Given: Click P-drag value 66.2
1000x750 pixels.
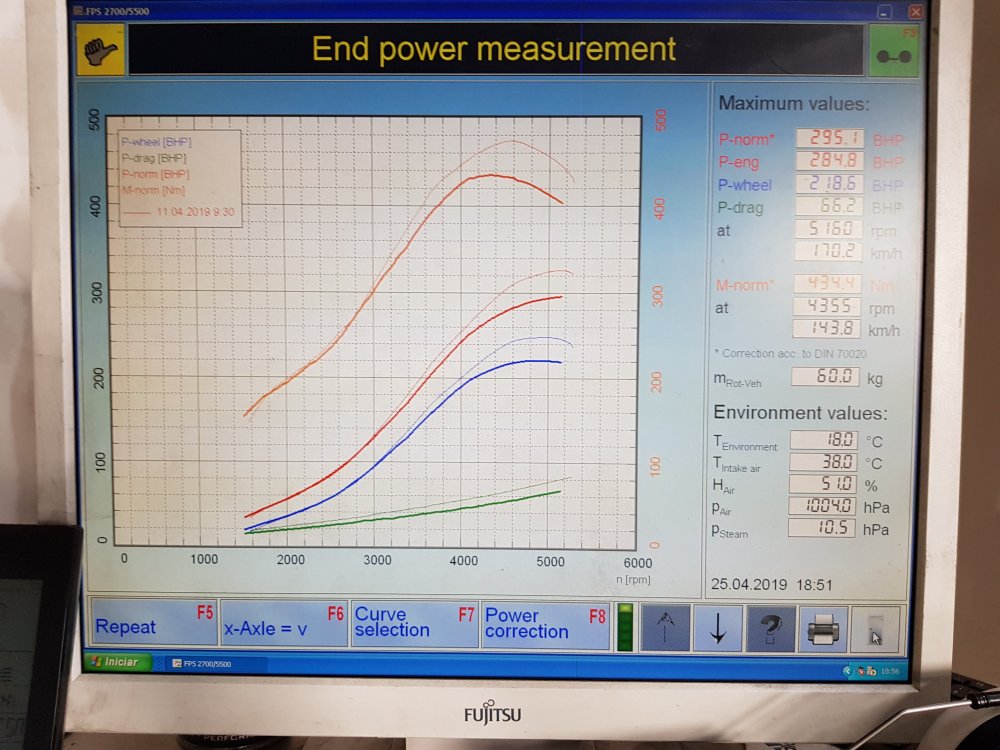Looking at the screenshot, I should 829,206.
